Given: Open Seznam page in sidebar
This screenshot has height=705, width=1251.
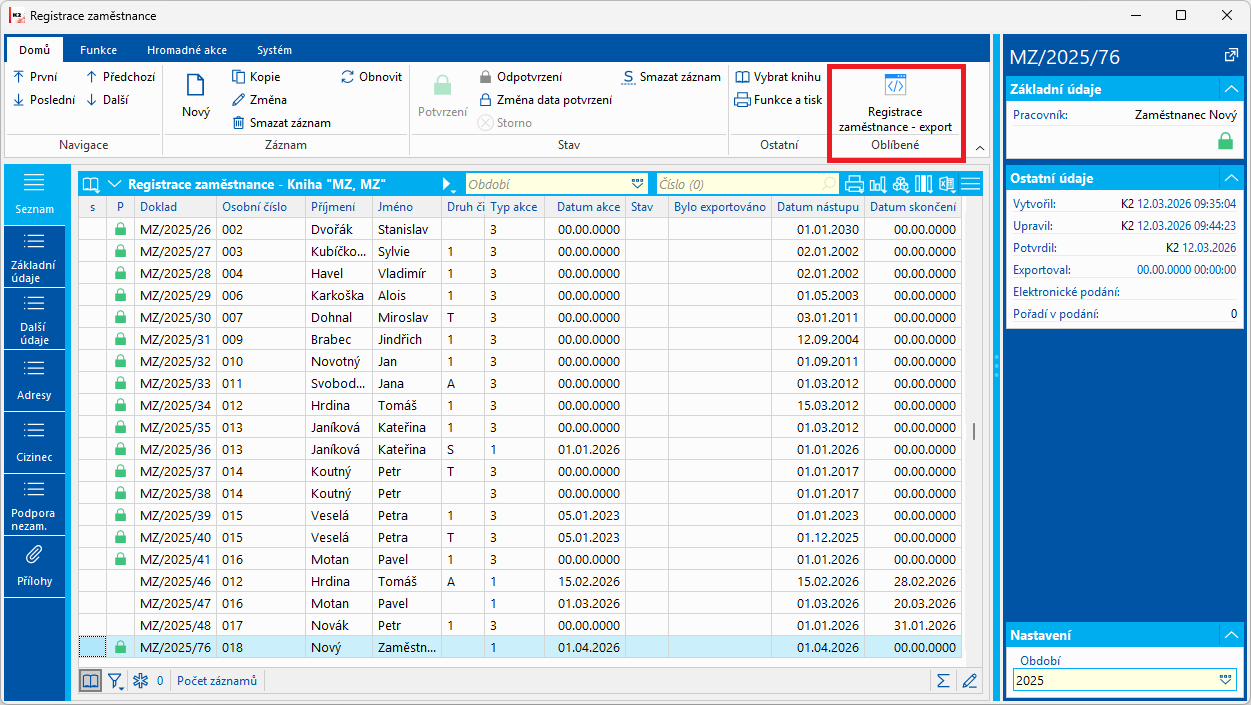Looking at the screenshot, I should coord(34,194).
